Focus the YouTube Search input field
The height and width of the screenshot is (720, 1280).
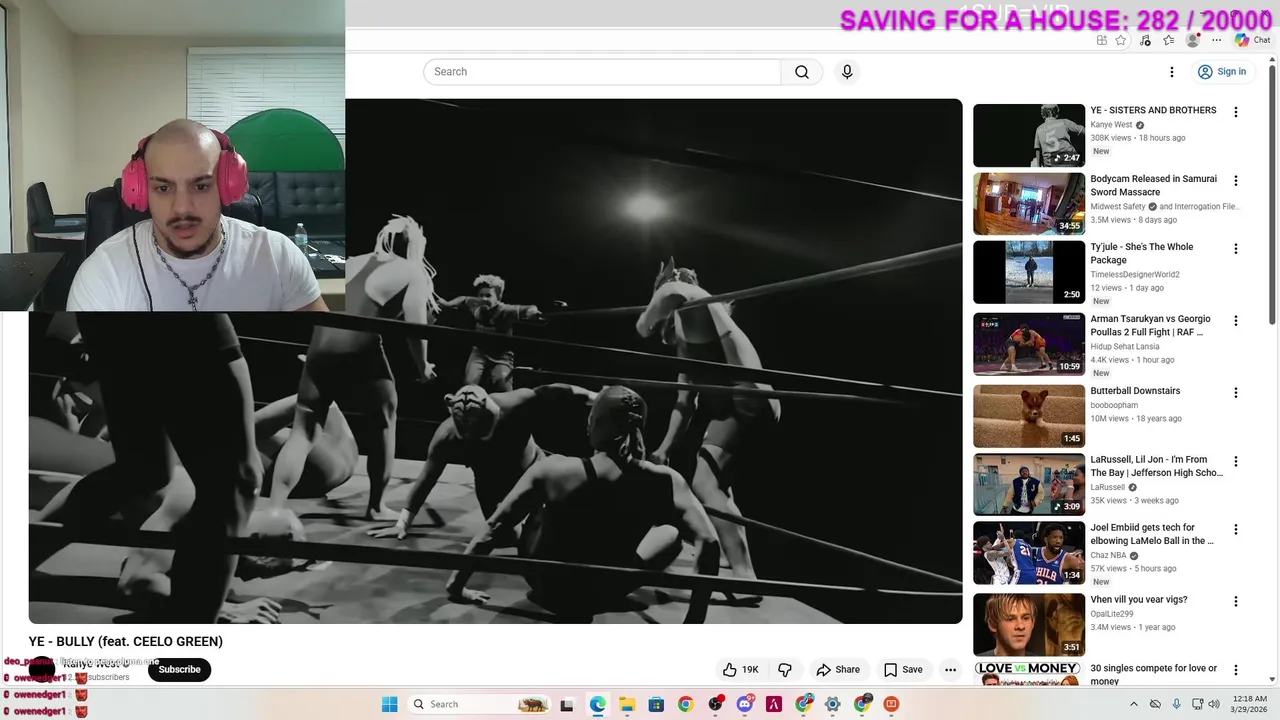click(602, 72)
